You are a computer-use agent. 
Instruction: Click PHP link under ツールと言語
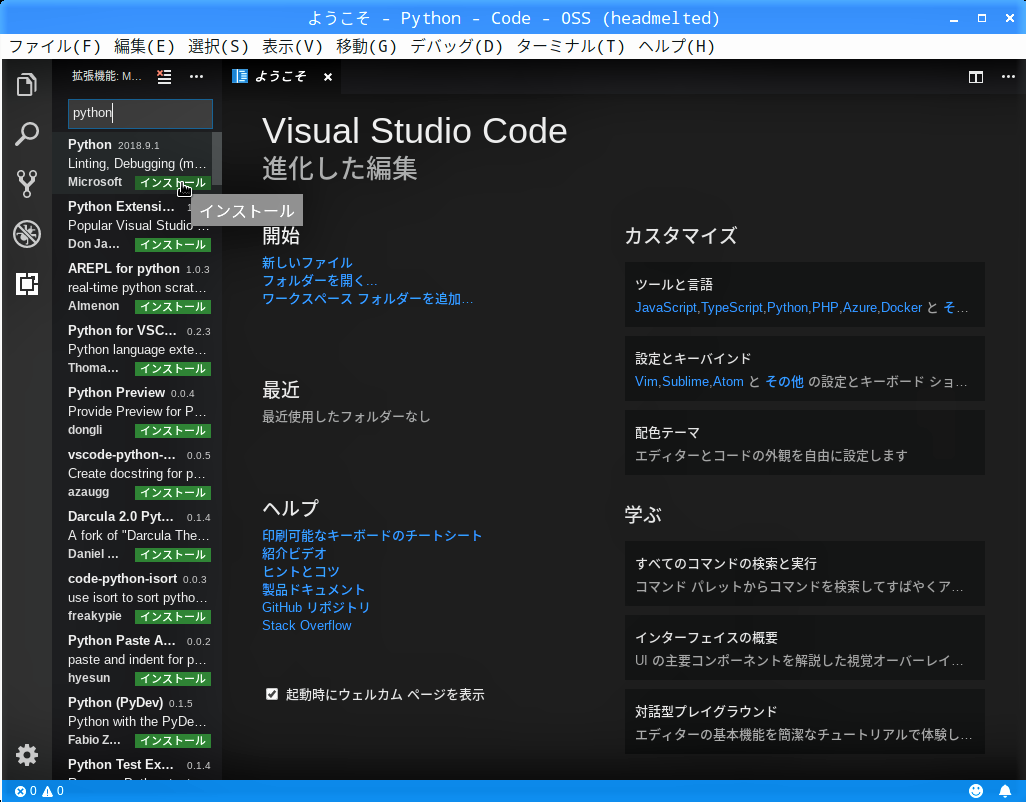tap(825, 307)
